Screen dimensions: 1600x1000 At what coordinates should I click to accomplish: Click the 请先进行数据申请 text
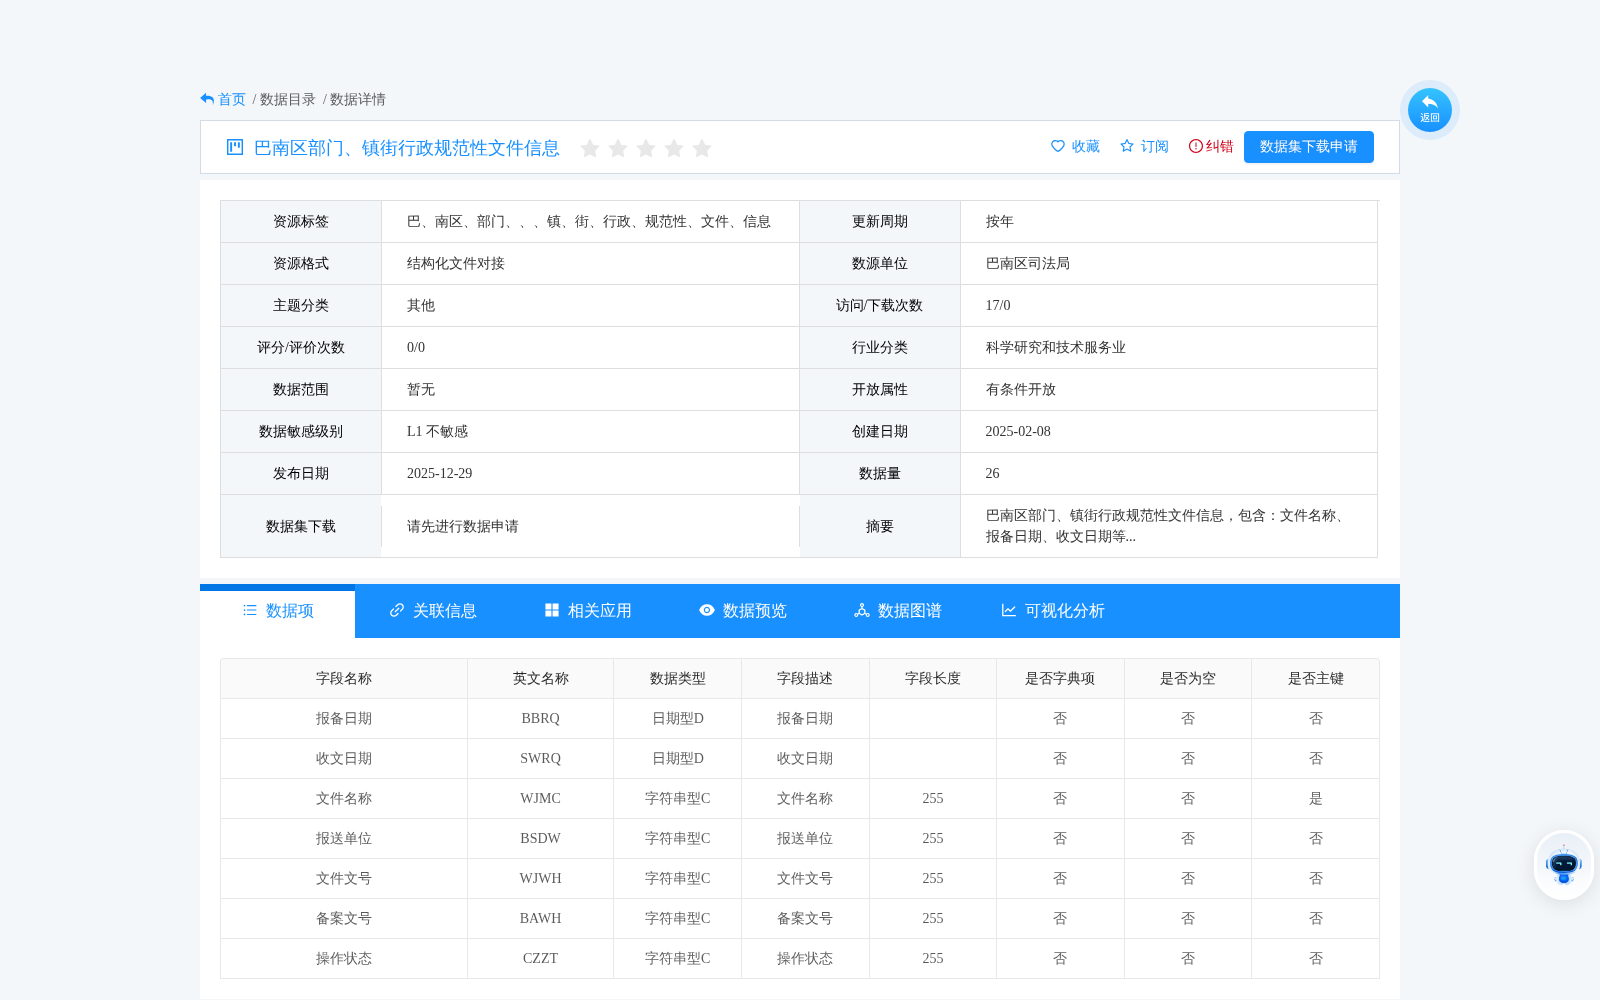463,527
